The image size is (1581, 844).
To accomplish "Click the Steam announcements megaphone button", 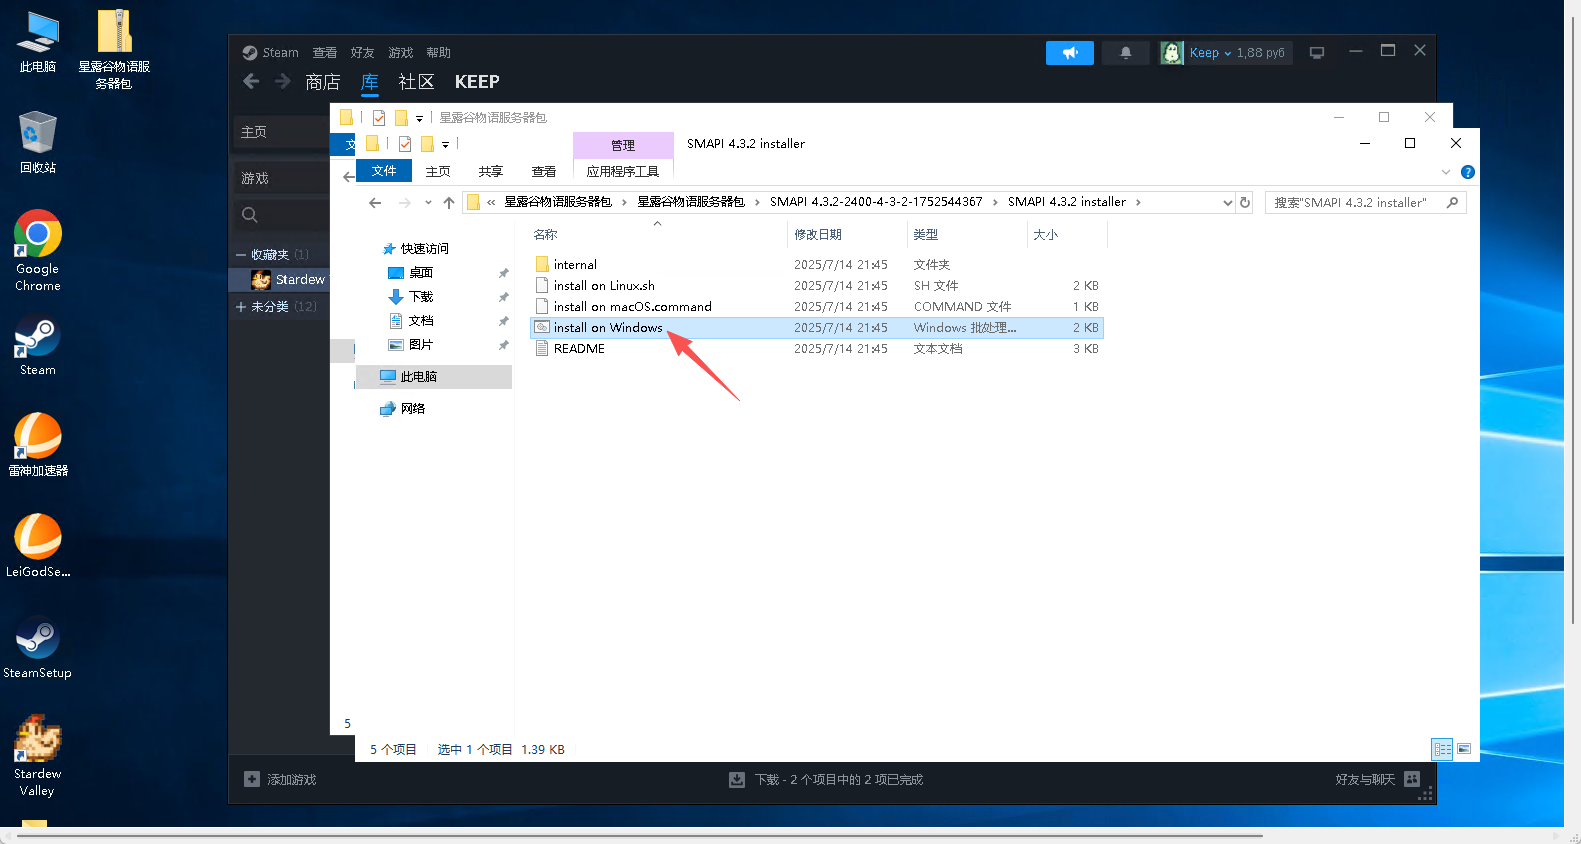I will pos(1069,53).
